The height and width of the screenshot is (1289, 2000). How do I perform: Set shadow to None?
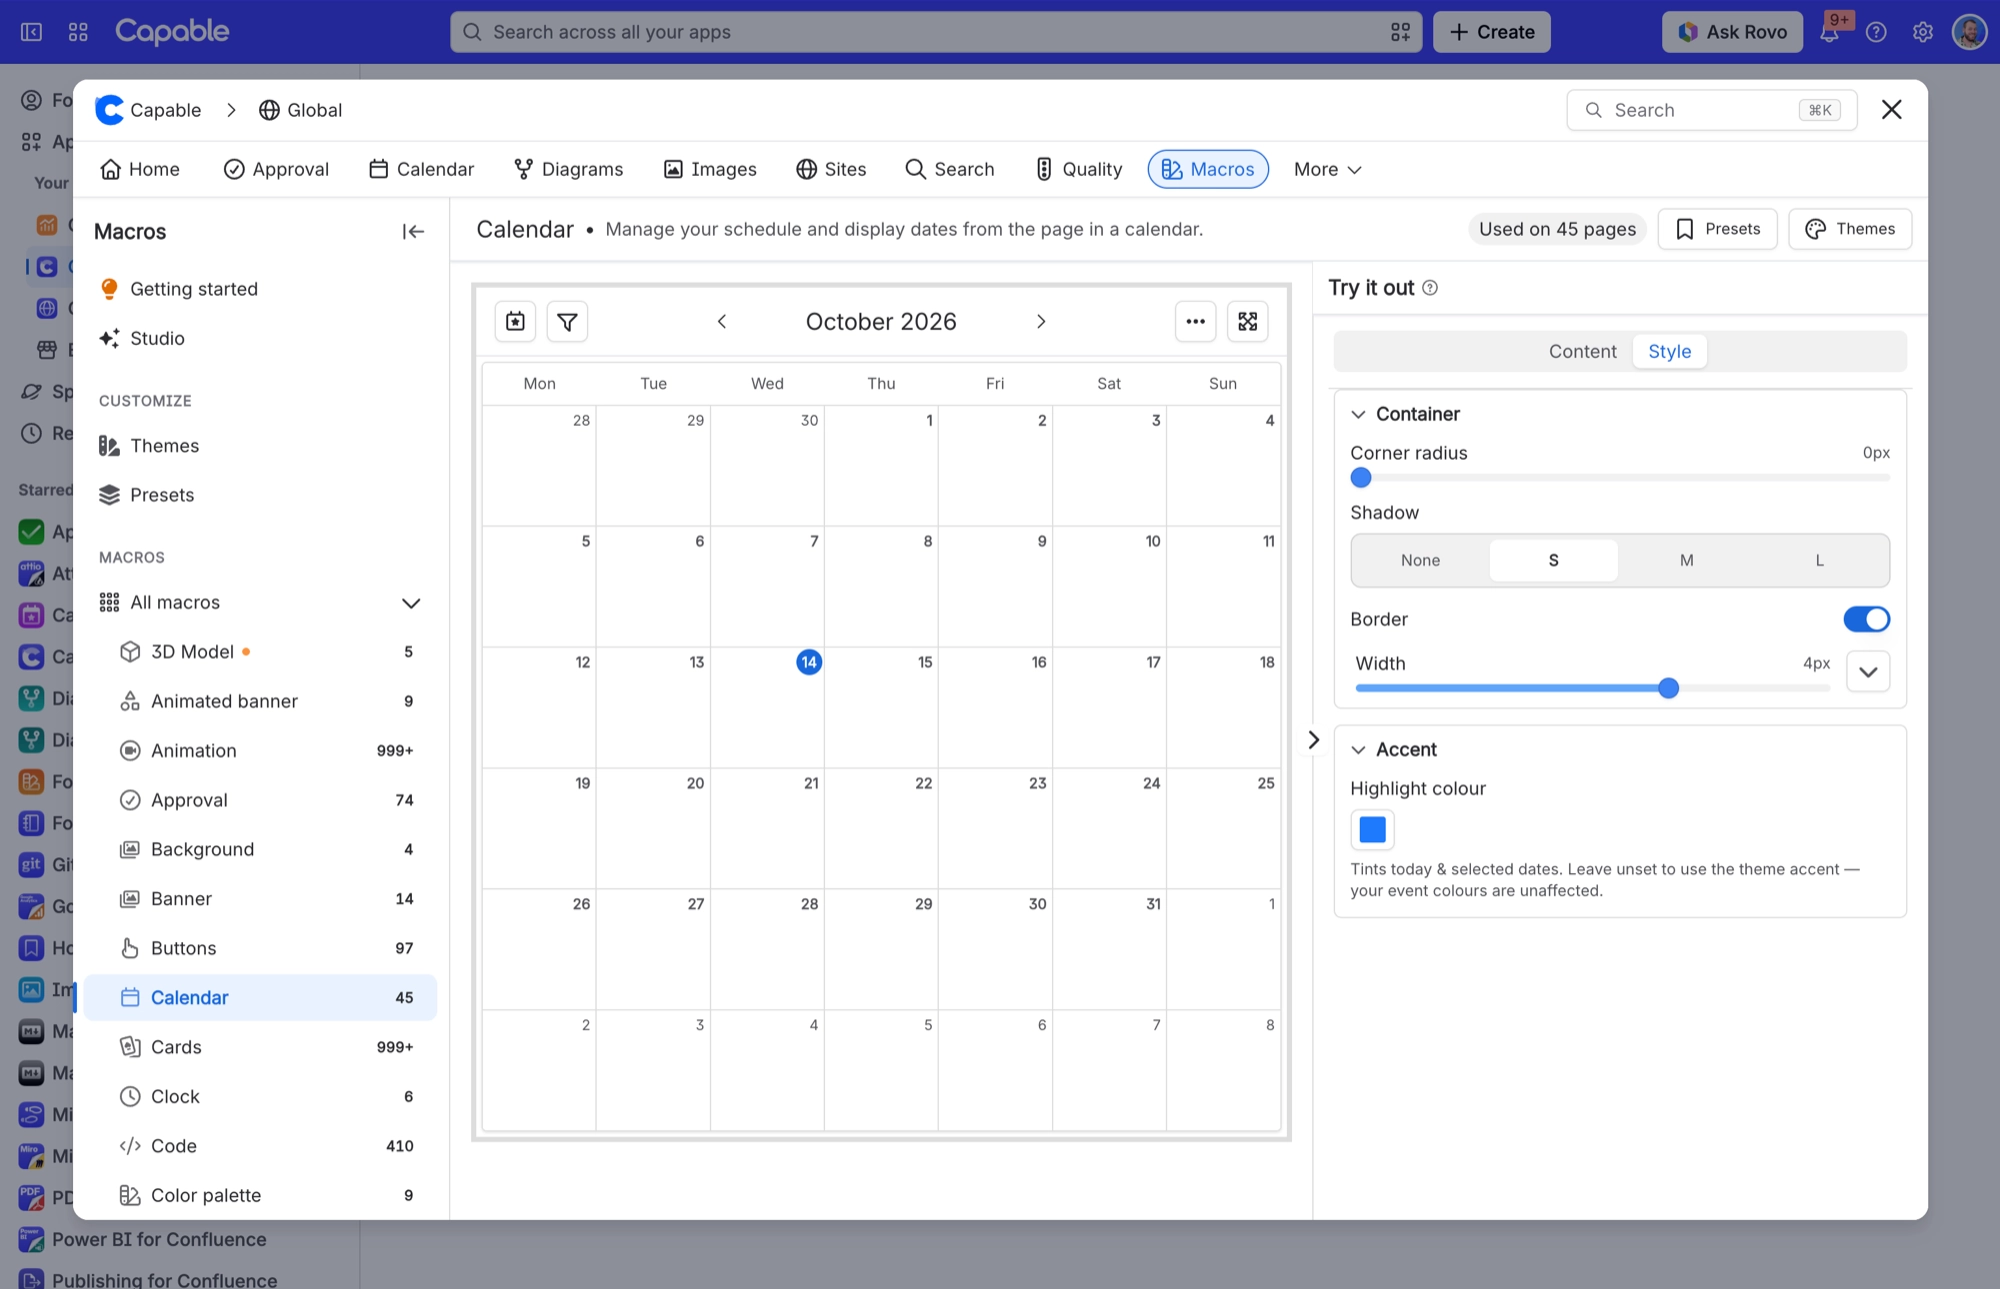1420,560
